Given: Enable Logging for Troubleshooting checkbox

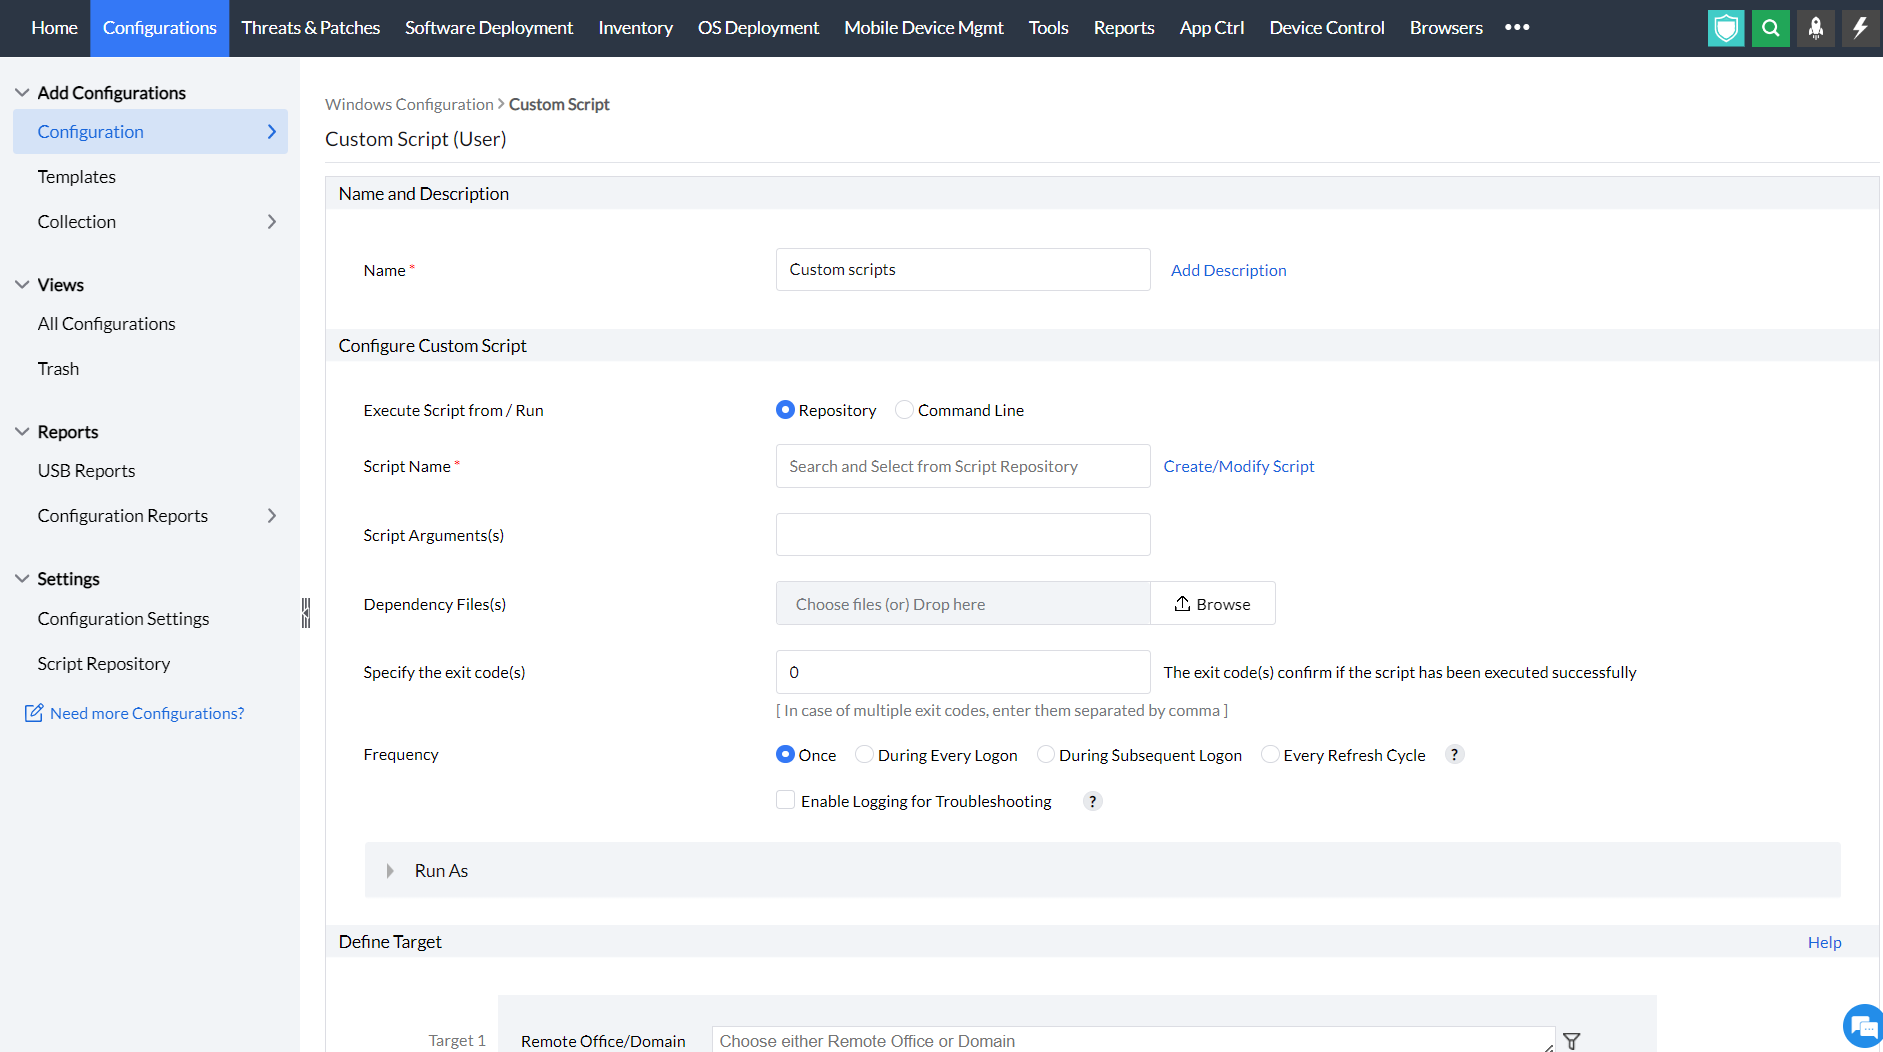Looking at the screenshot, I should point(786,800).
